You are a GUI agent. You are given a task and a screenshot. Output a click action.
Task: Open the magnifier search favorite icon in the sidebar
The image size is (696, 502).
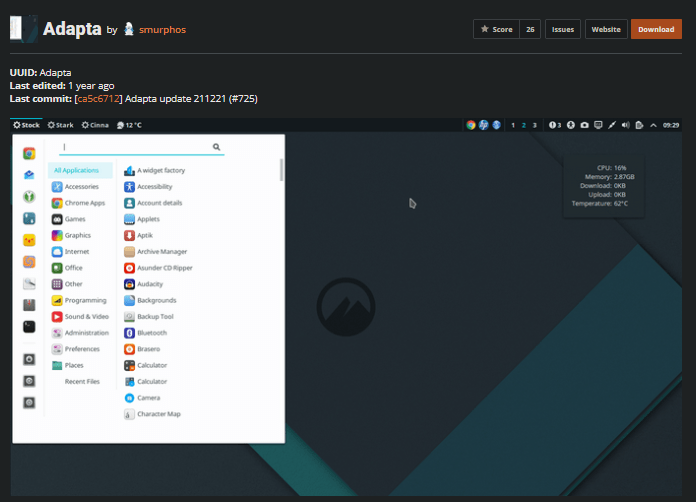click(29, 283)
